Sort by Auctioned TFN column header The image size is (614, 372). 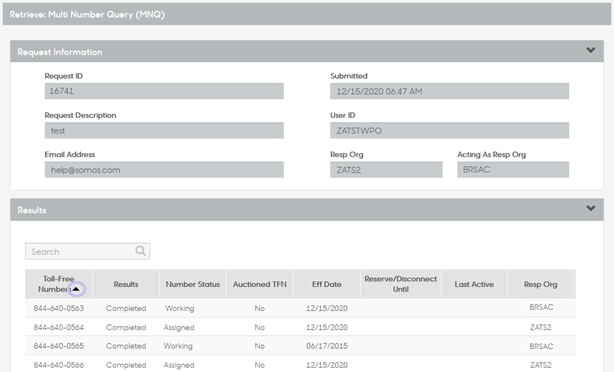tap(260, 284)
